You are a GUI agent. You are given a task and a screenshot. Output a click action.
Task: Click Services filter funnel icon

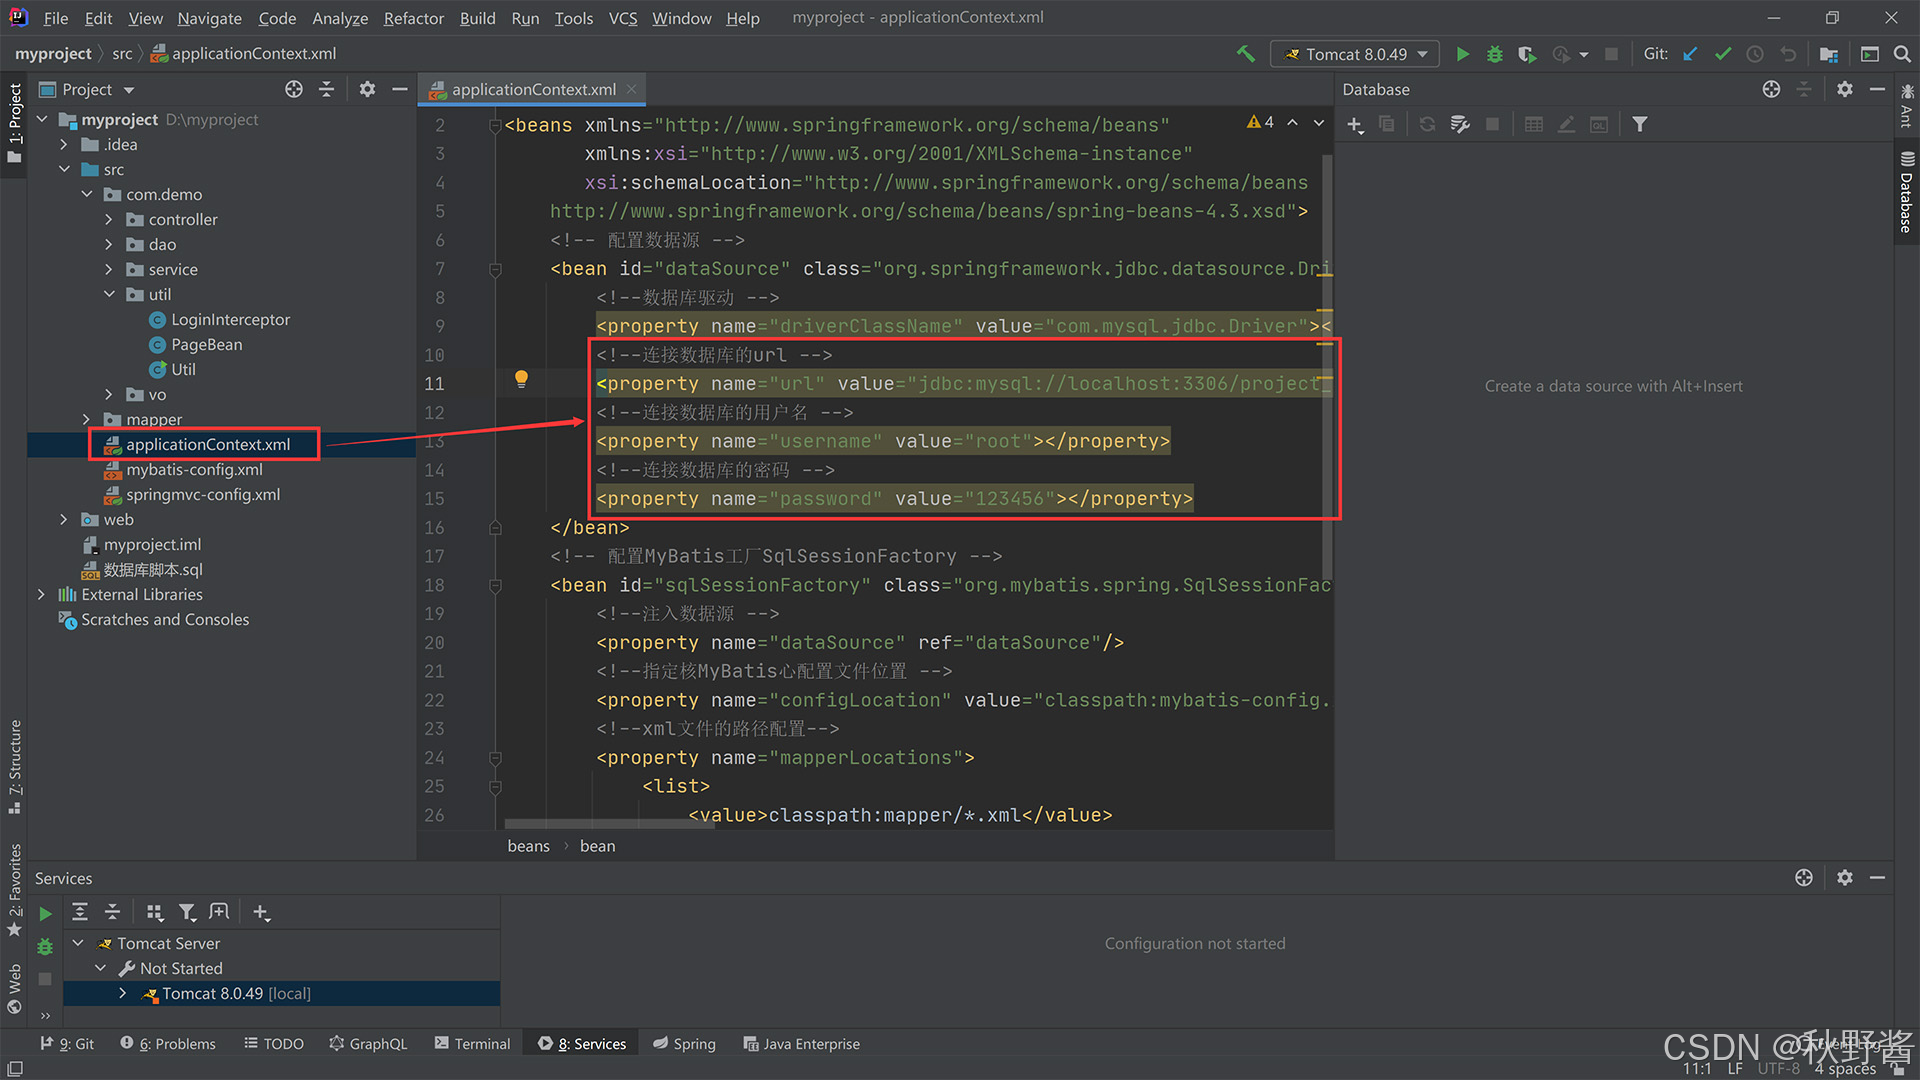pos(187,912)
